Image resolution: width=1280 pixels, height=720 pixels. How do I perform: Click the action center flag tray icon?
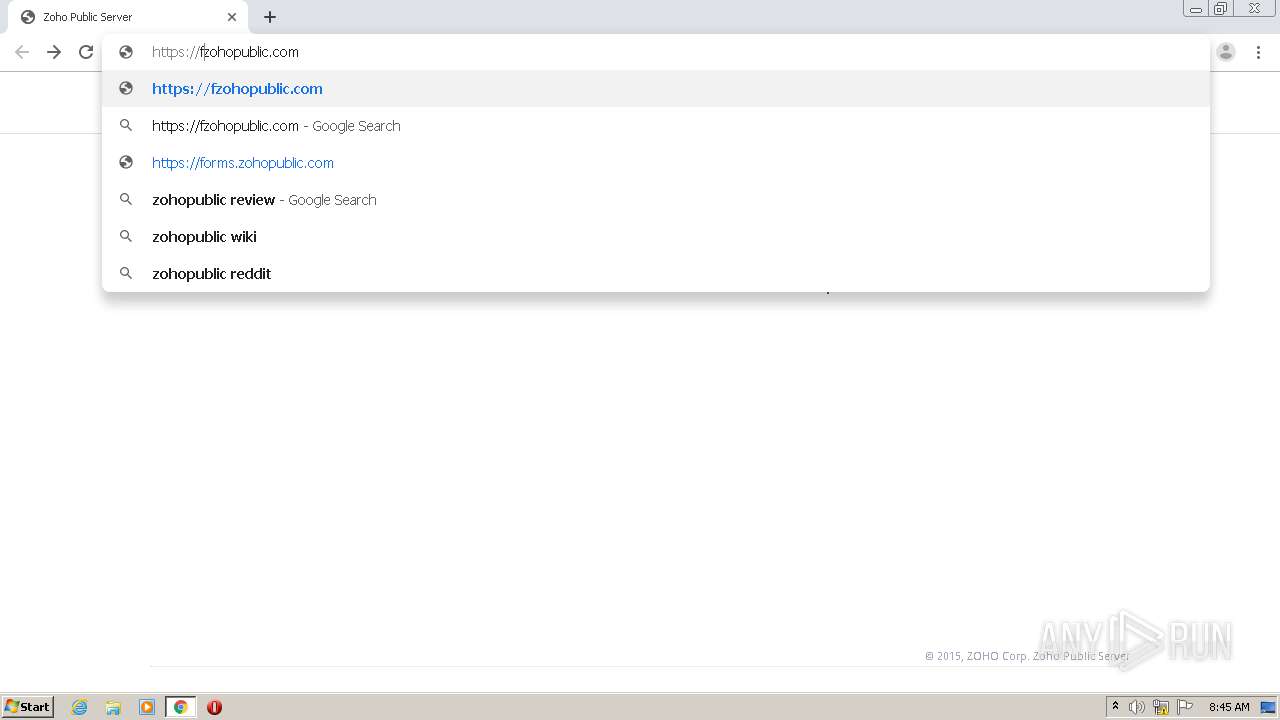pos(1185,707)
